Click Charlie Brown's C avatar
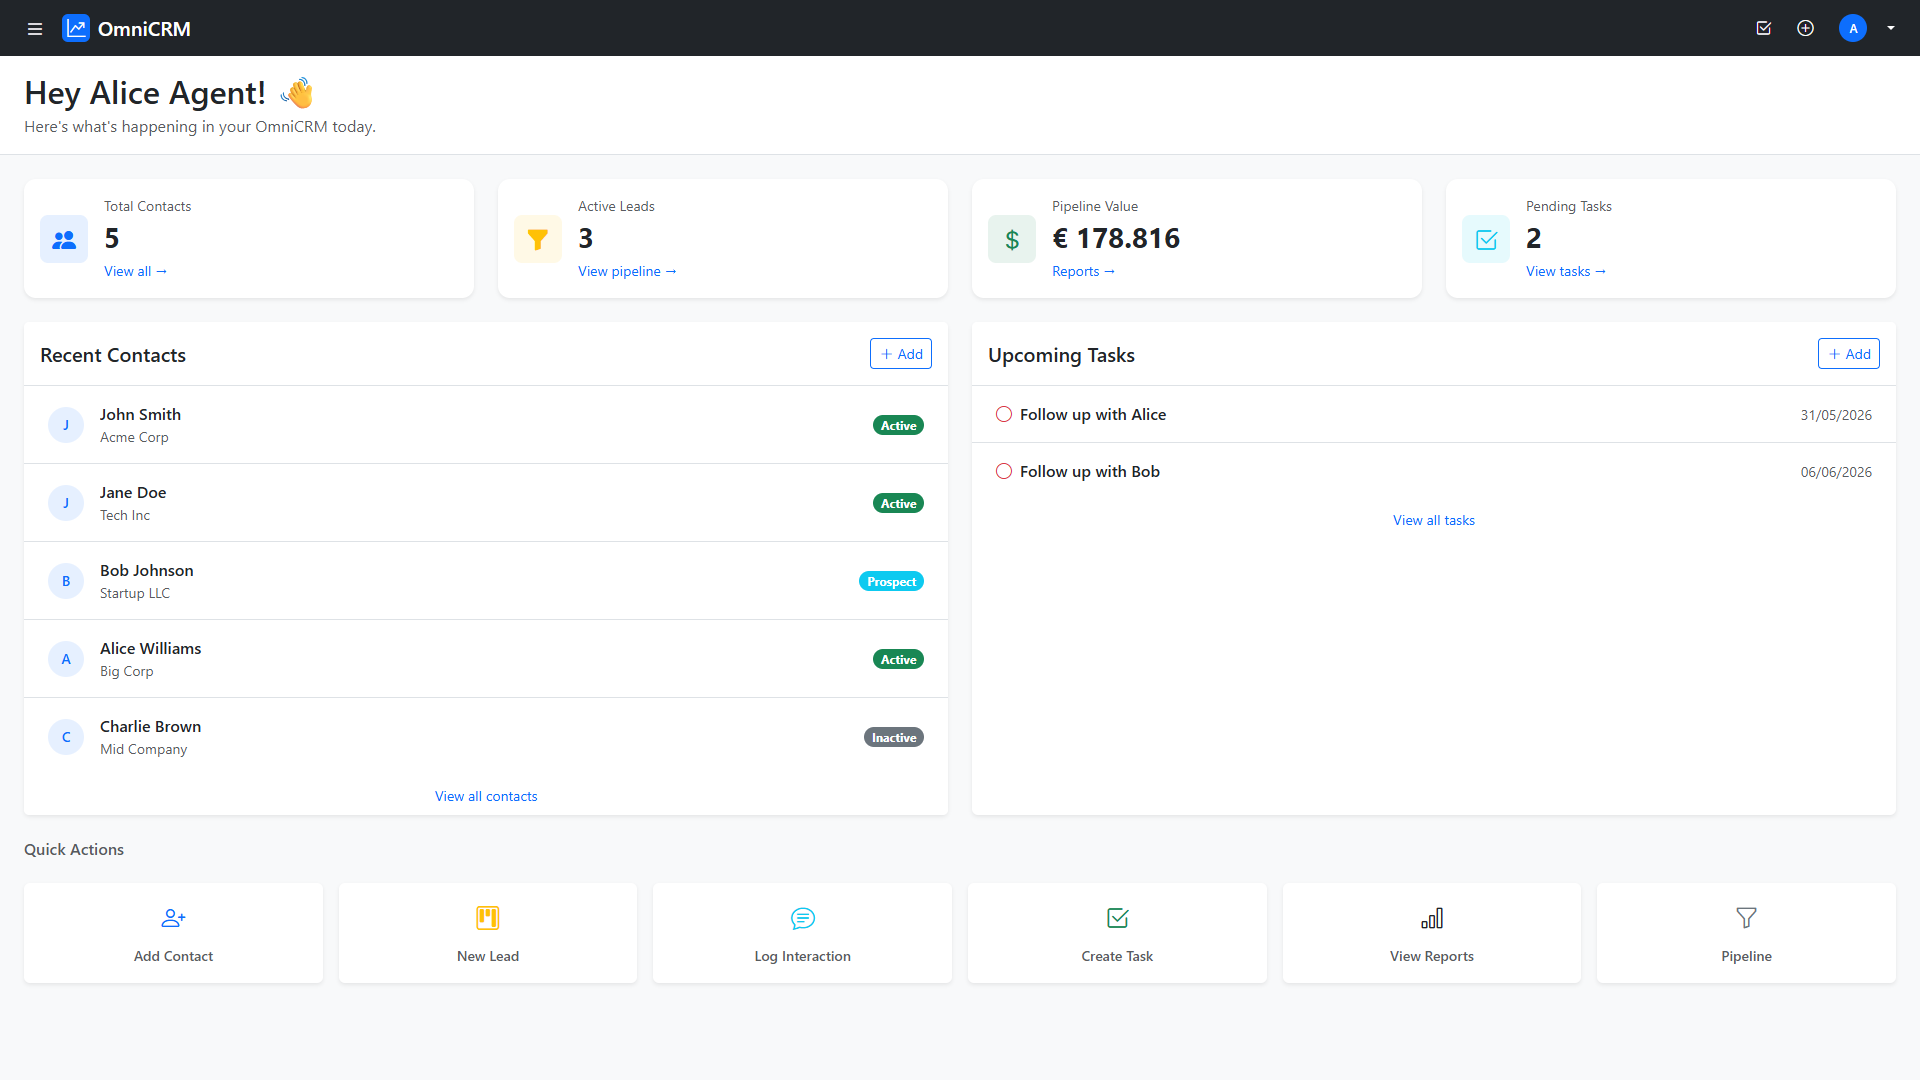This screenshot has height=1080, width=1920. coord(66,737)
